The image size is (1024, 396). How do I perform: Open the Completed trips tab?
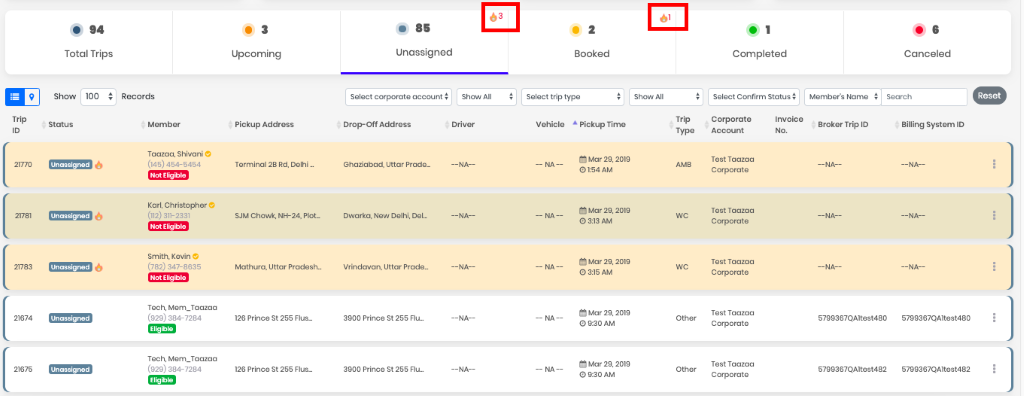click(760, 42)
